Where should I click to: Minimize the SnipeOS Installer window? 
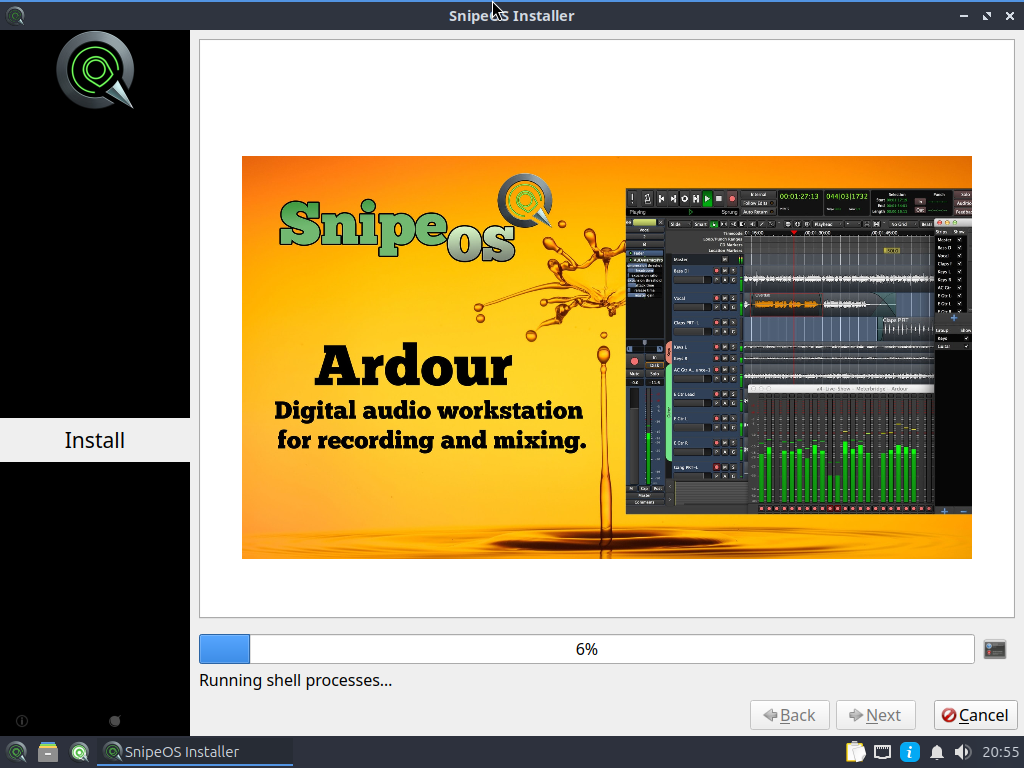[963, 16]
